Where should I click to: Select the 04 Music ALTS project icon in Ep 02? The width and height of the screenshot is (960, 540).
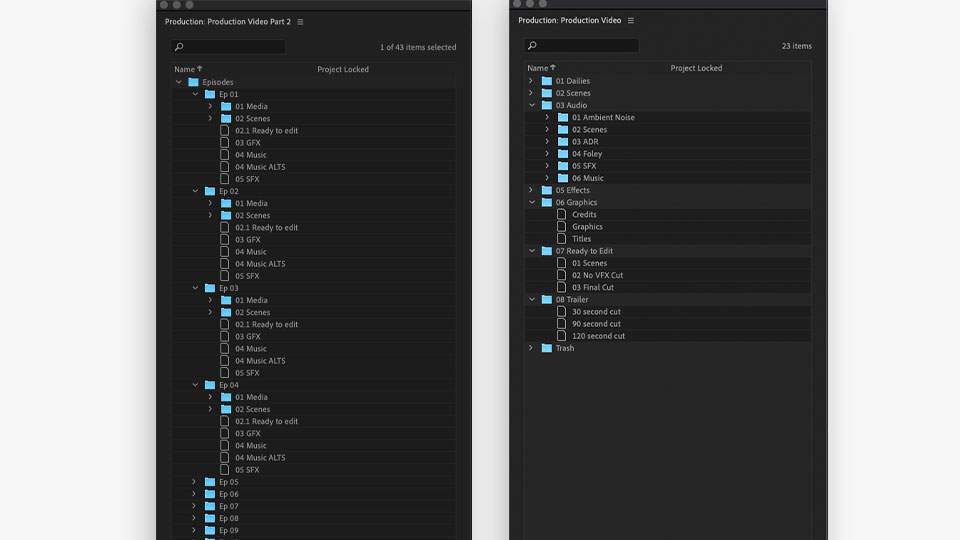(225, 264)
